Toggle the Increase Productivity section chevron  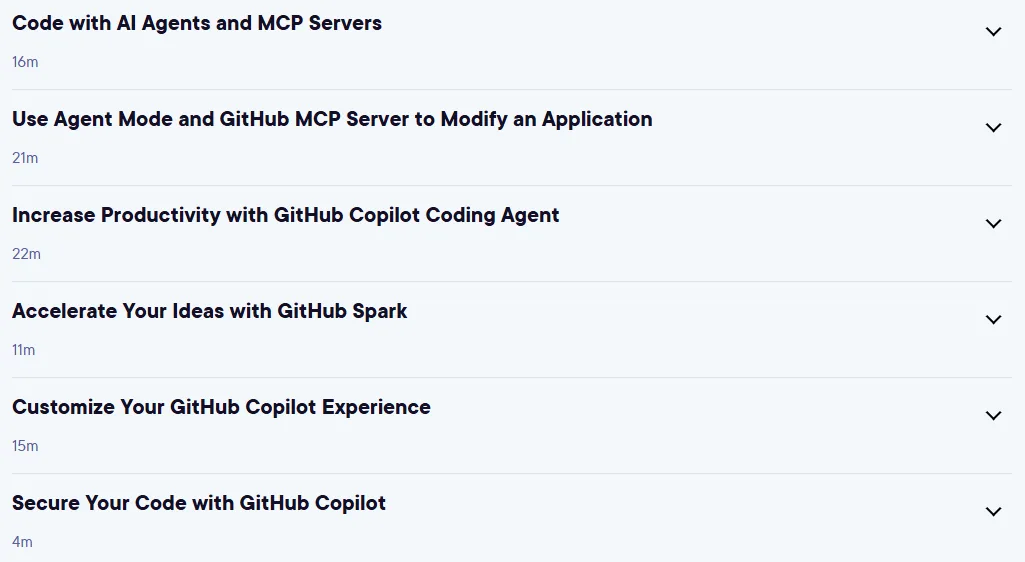click(993, 223)
